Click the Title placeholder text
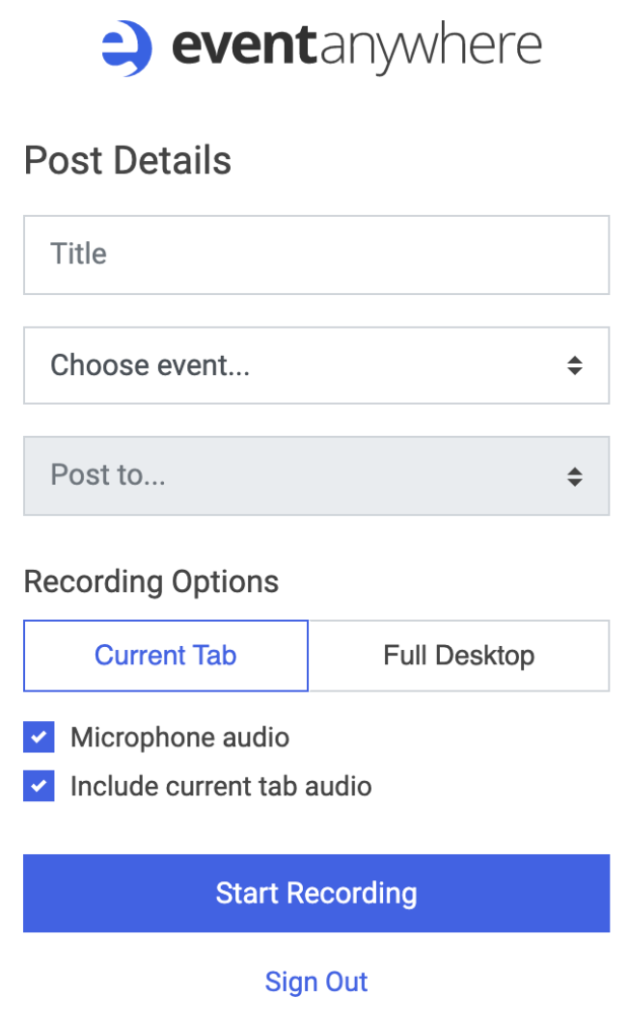The image size is (629, 1024). click(x=78, y=253)
